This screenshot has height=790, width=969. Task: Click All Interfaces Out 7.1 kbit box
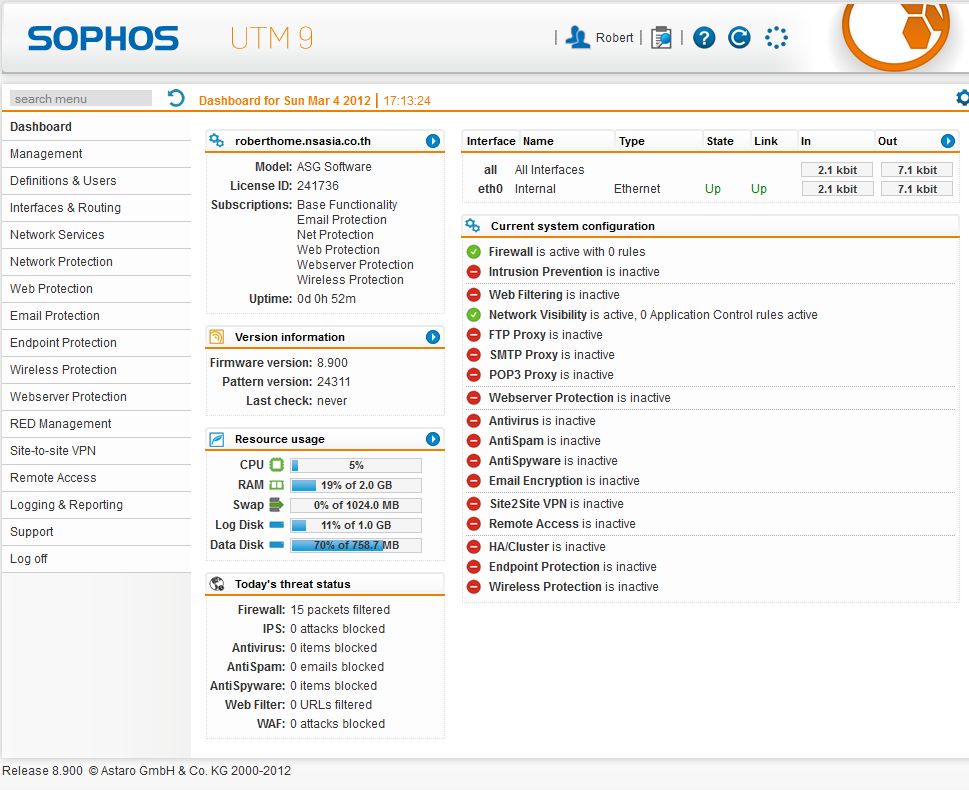tap(917, 169)
